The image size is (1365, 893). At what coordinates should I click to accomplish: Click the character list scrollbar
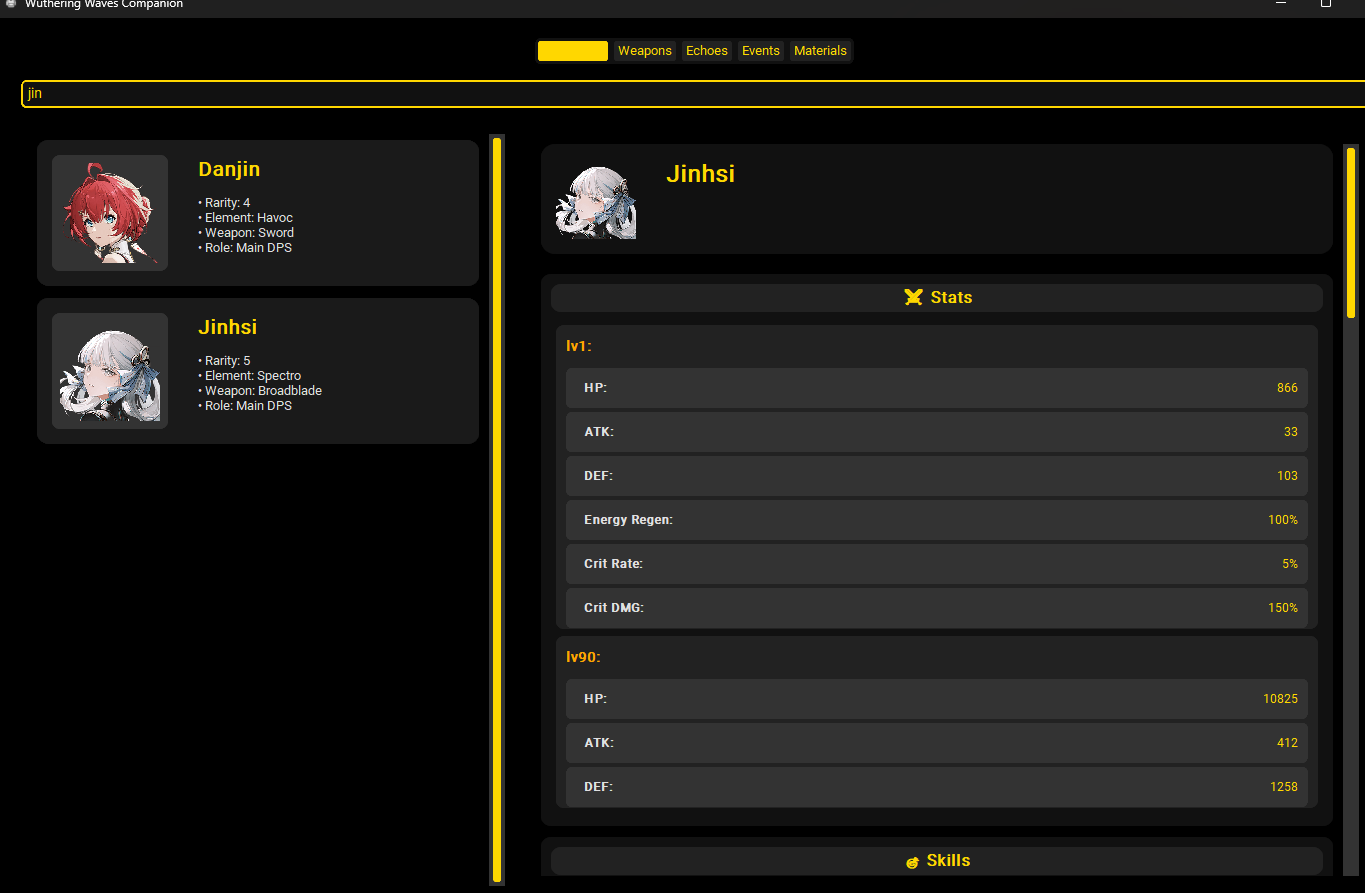click(497, 509)
